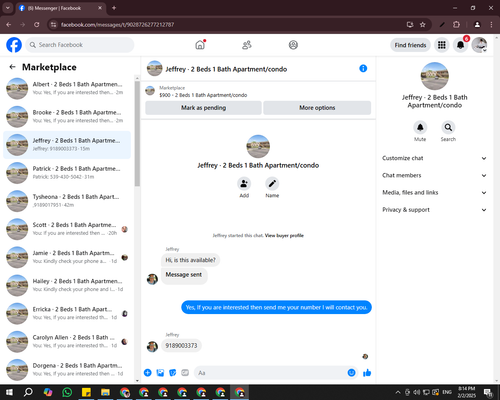Image resolution: width=500 pixels, height=400 pixels.
Task: Choose a sticker icon in composer
Action: 173,373
